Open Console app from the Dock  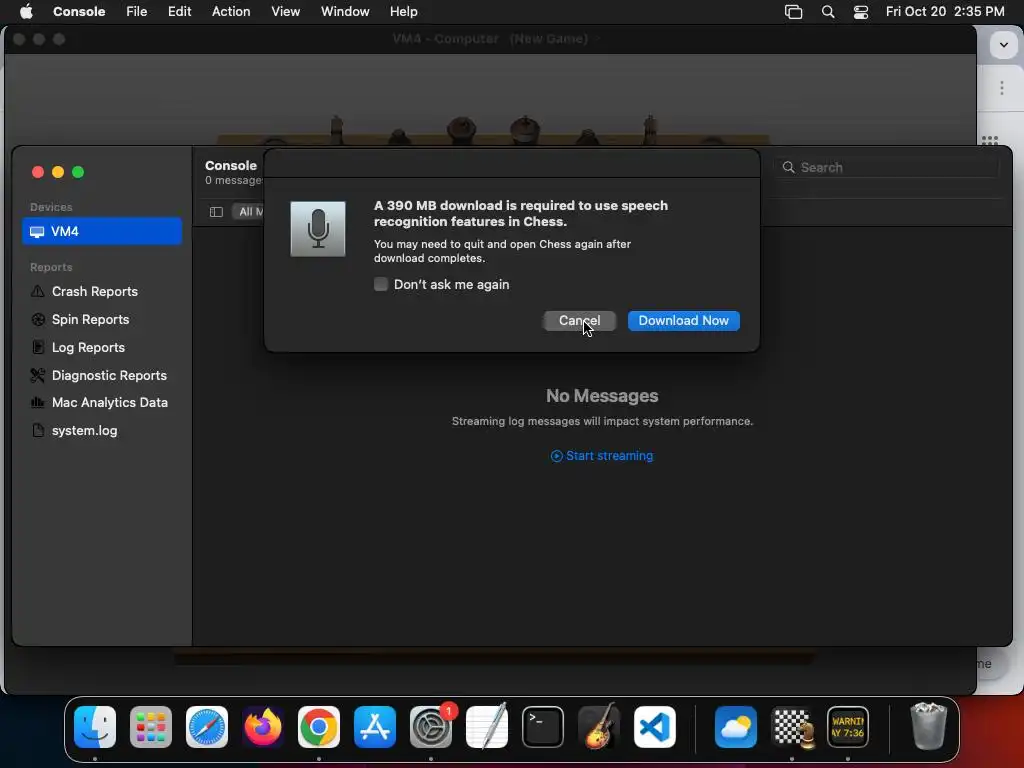coord(848,727)
